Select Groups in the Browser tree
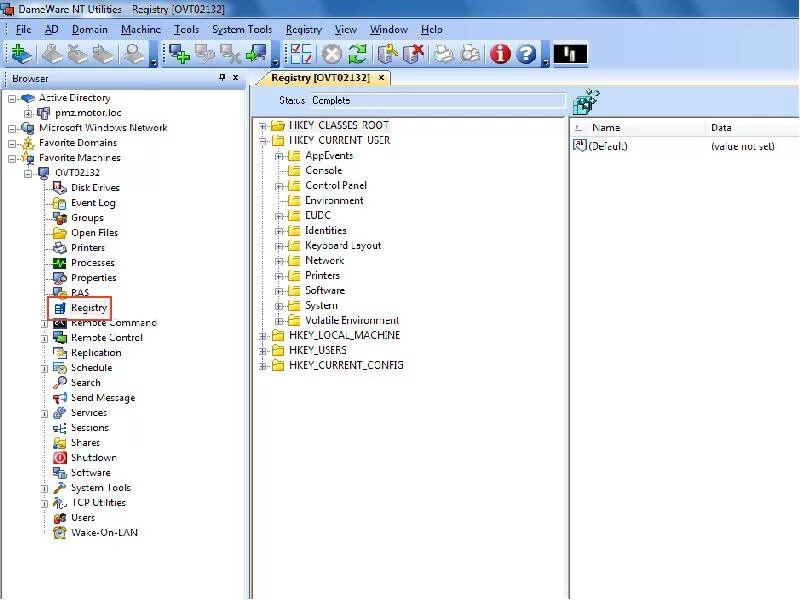800x600 pixels. click(x=87, y=218)
